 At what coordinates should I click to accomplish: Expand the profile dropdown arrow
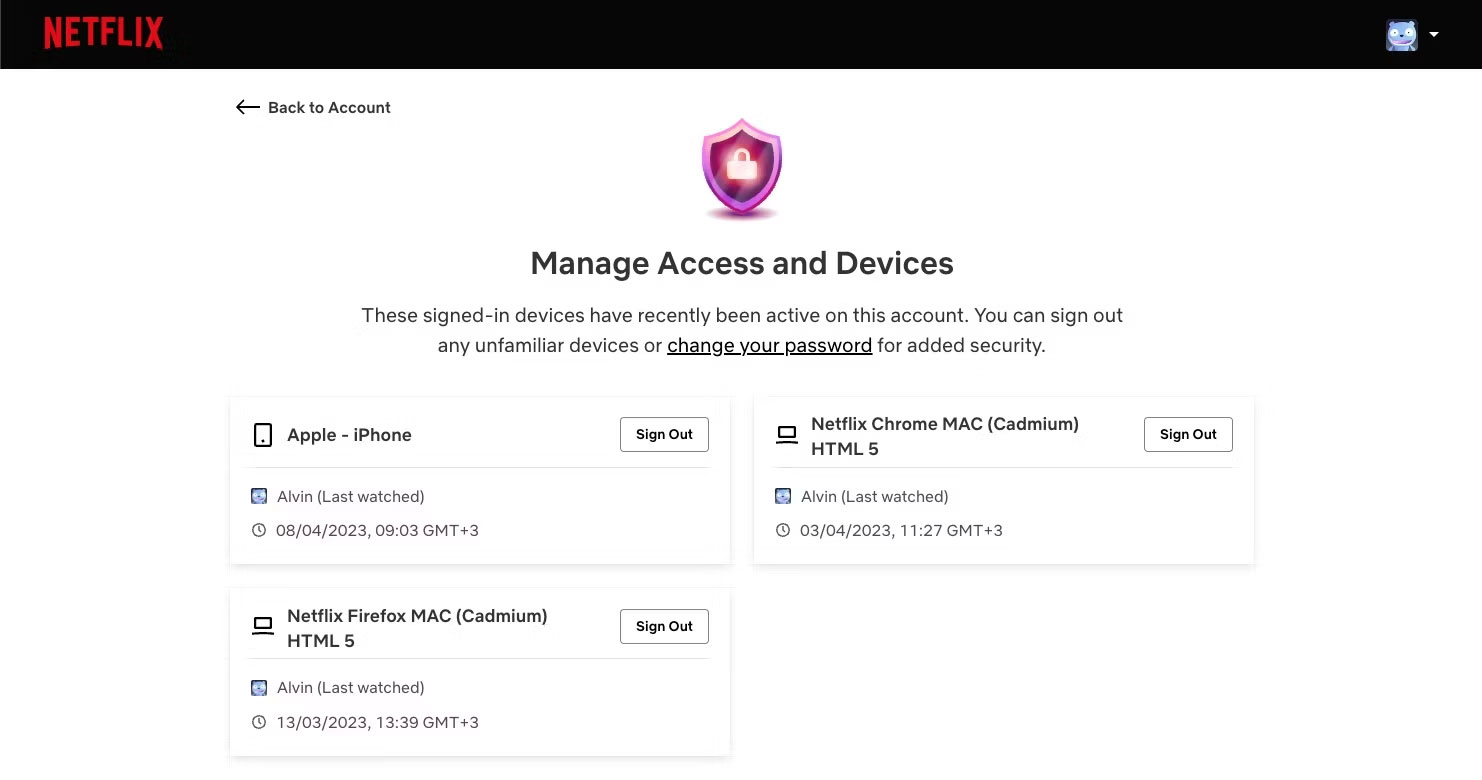tap(1434, 35)
